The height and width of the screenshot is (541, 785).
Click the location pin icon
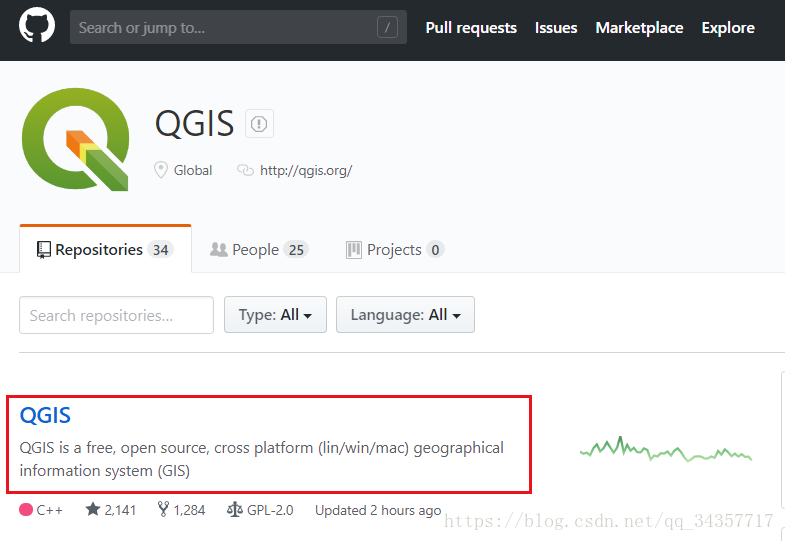pos(161,170)
